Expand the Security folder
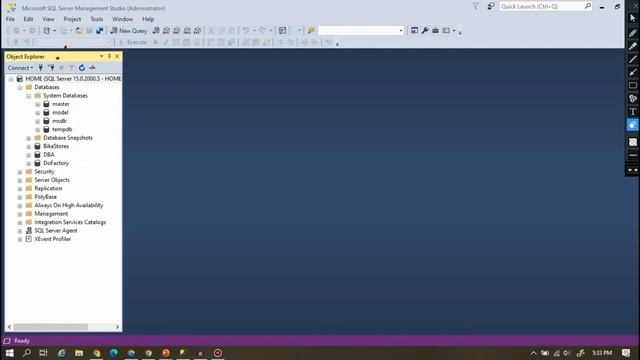The image size is (640, 360). (x=20, y=172)
